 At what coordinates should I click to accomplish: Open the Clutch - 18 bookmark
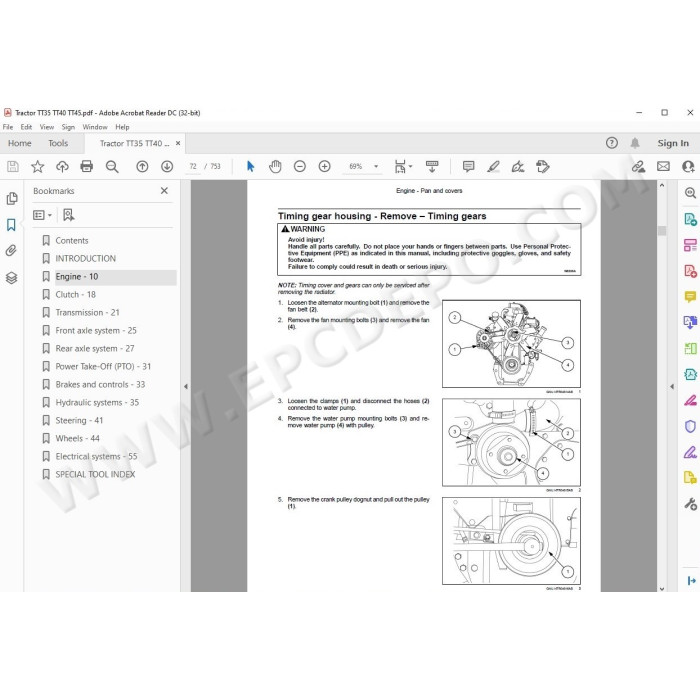click(x=75, y=295)
